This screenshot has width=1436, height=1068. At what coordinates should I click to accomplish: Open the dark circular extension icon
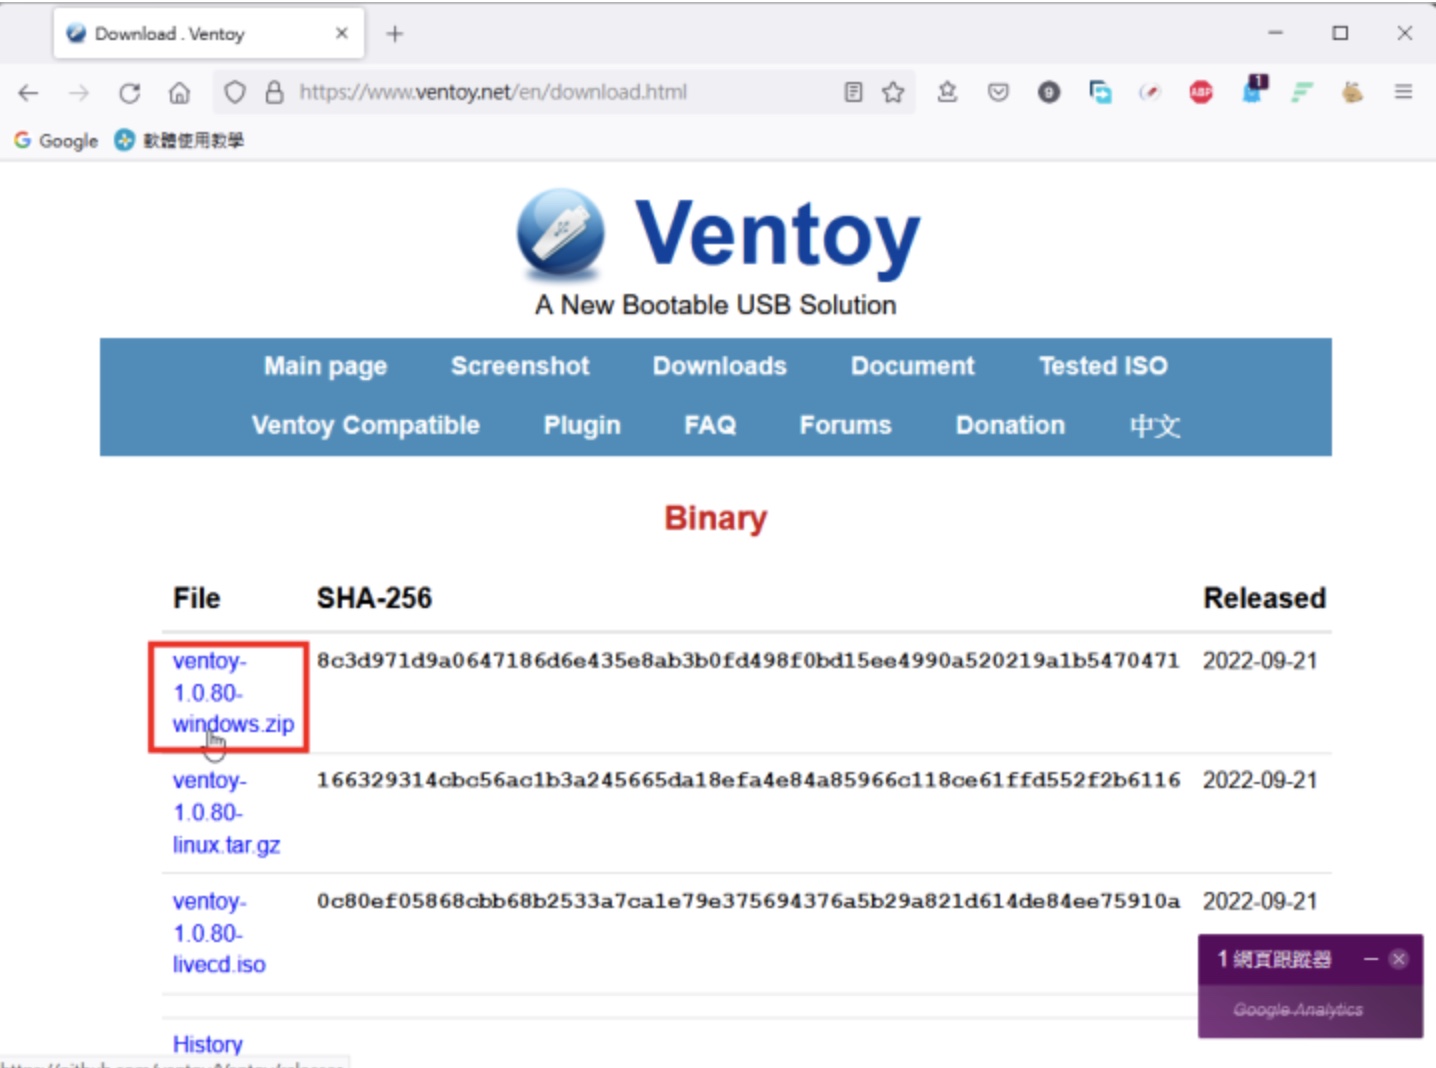click(1048, 92)
